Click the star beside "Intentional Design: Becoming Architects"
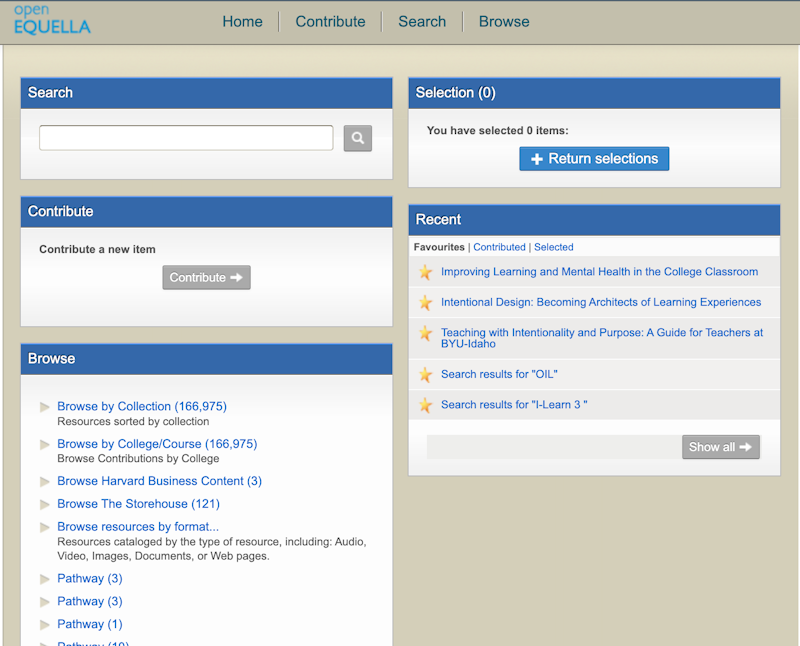The height and width of the screenshot is (646, 800). point(425,301)
